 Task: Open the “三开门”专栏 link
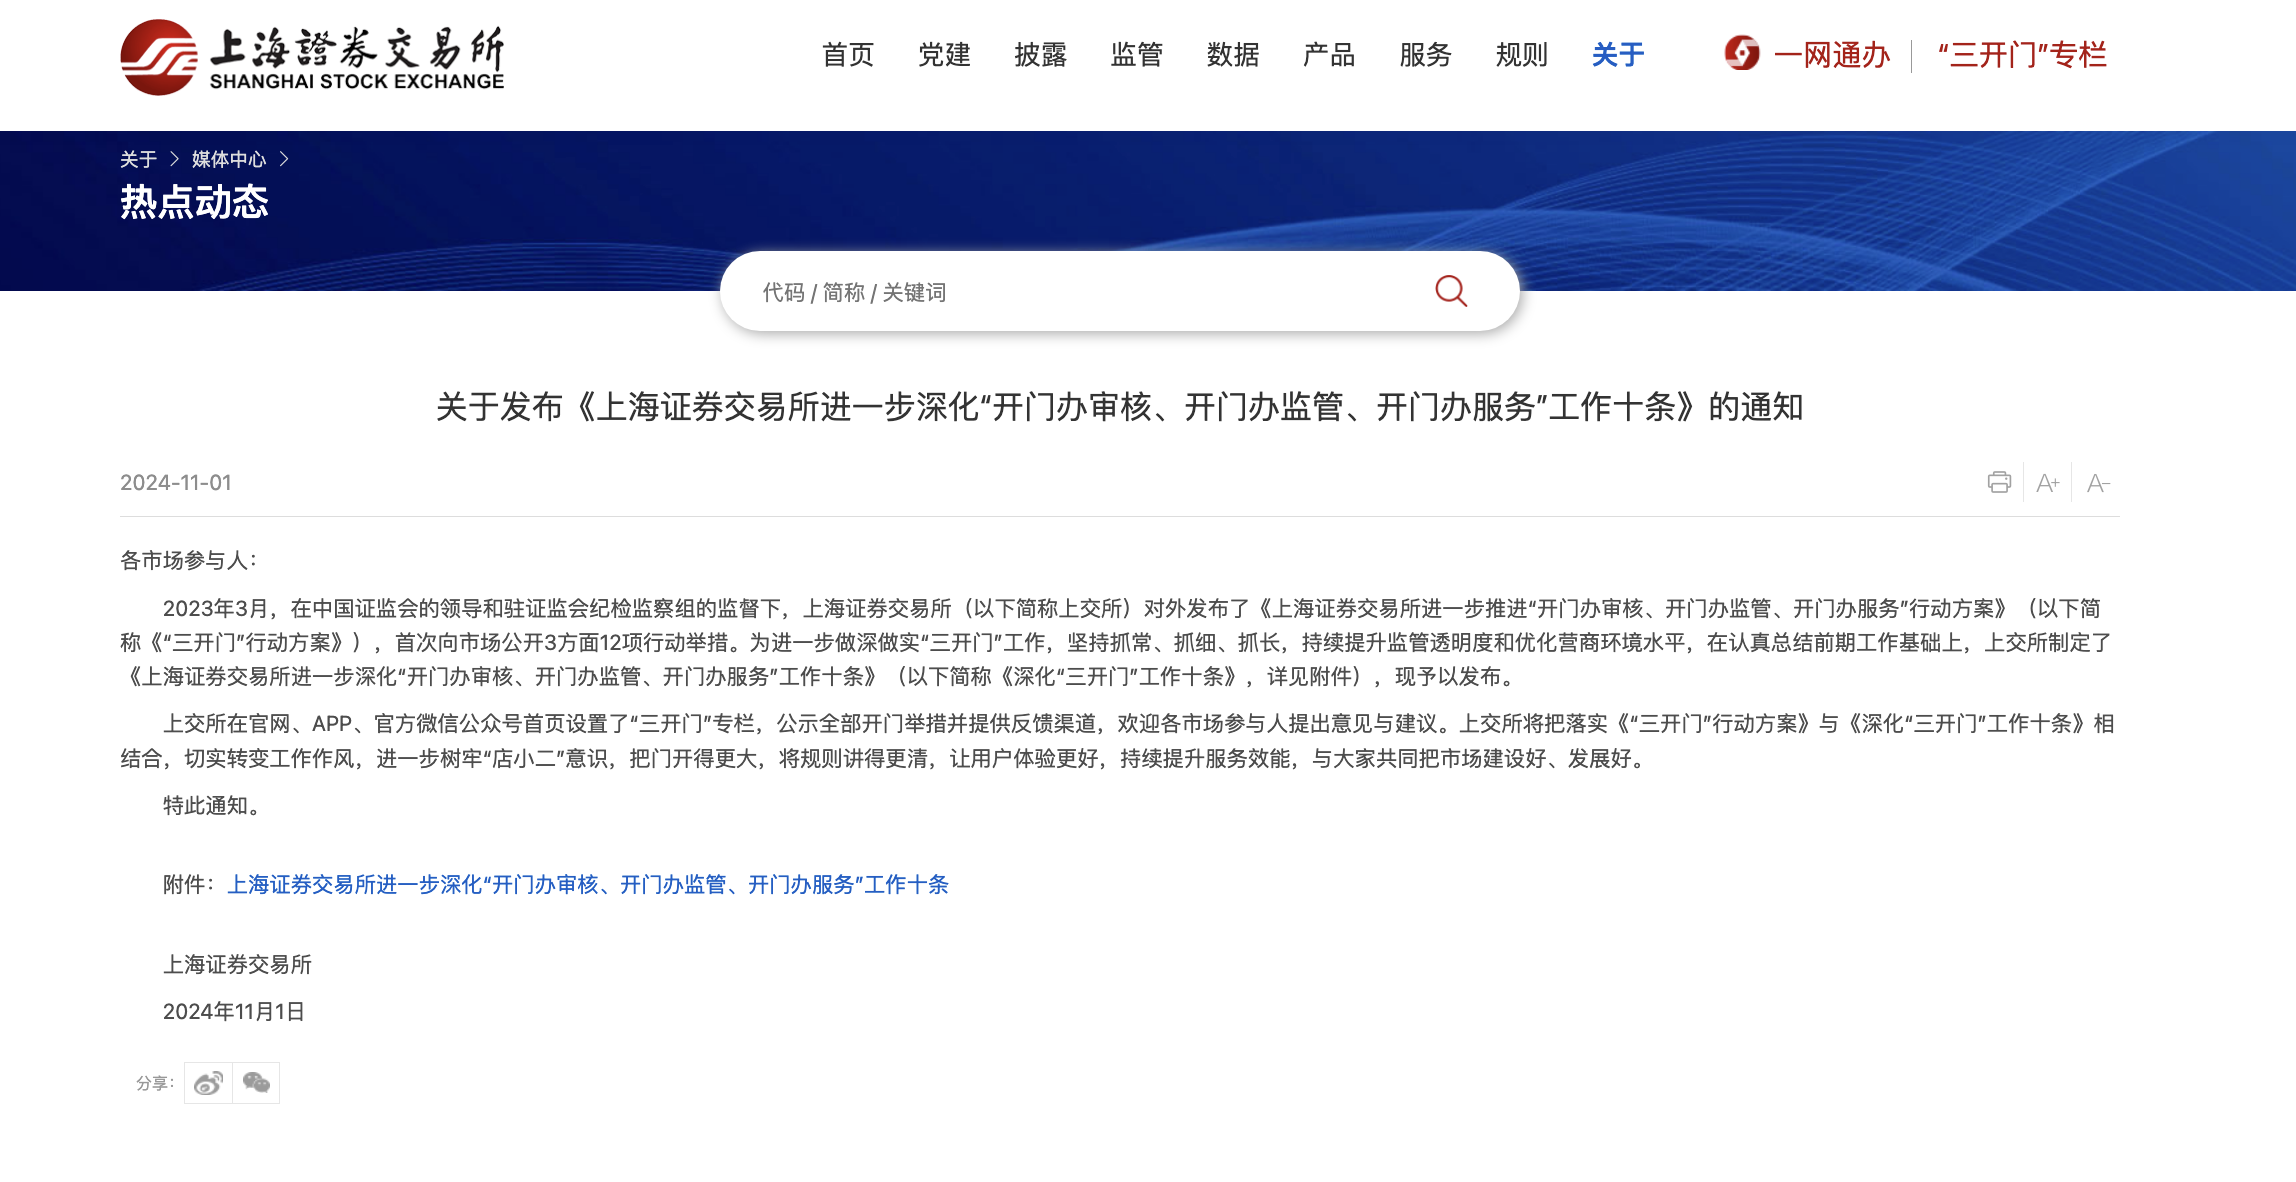(2022, 54)
